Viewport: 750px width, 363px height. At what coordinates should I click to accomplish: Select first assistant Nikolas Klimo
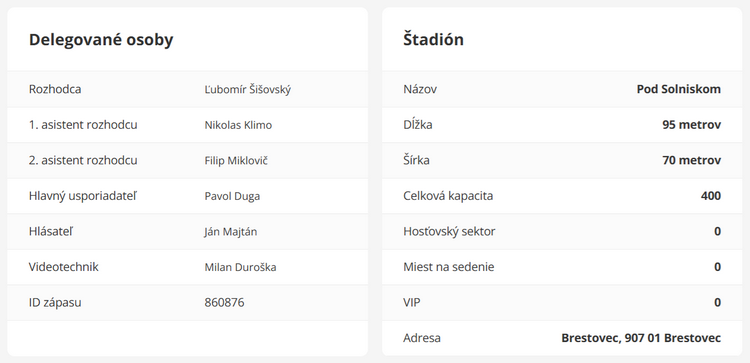[238, 125]
